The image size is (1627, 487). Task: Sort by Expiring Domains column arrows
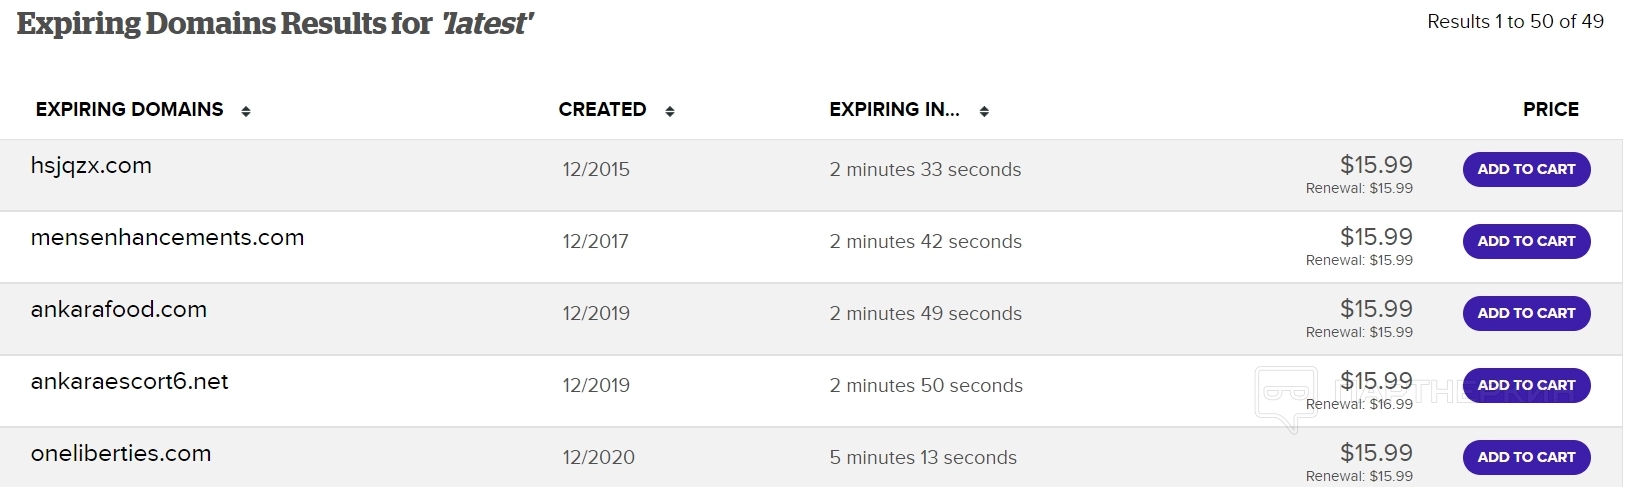[x=246, y=111]
